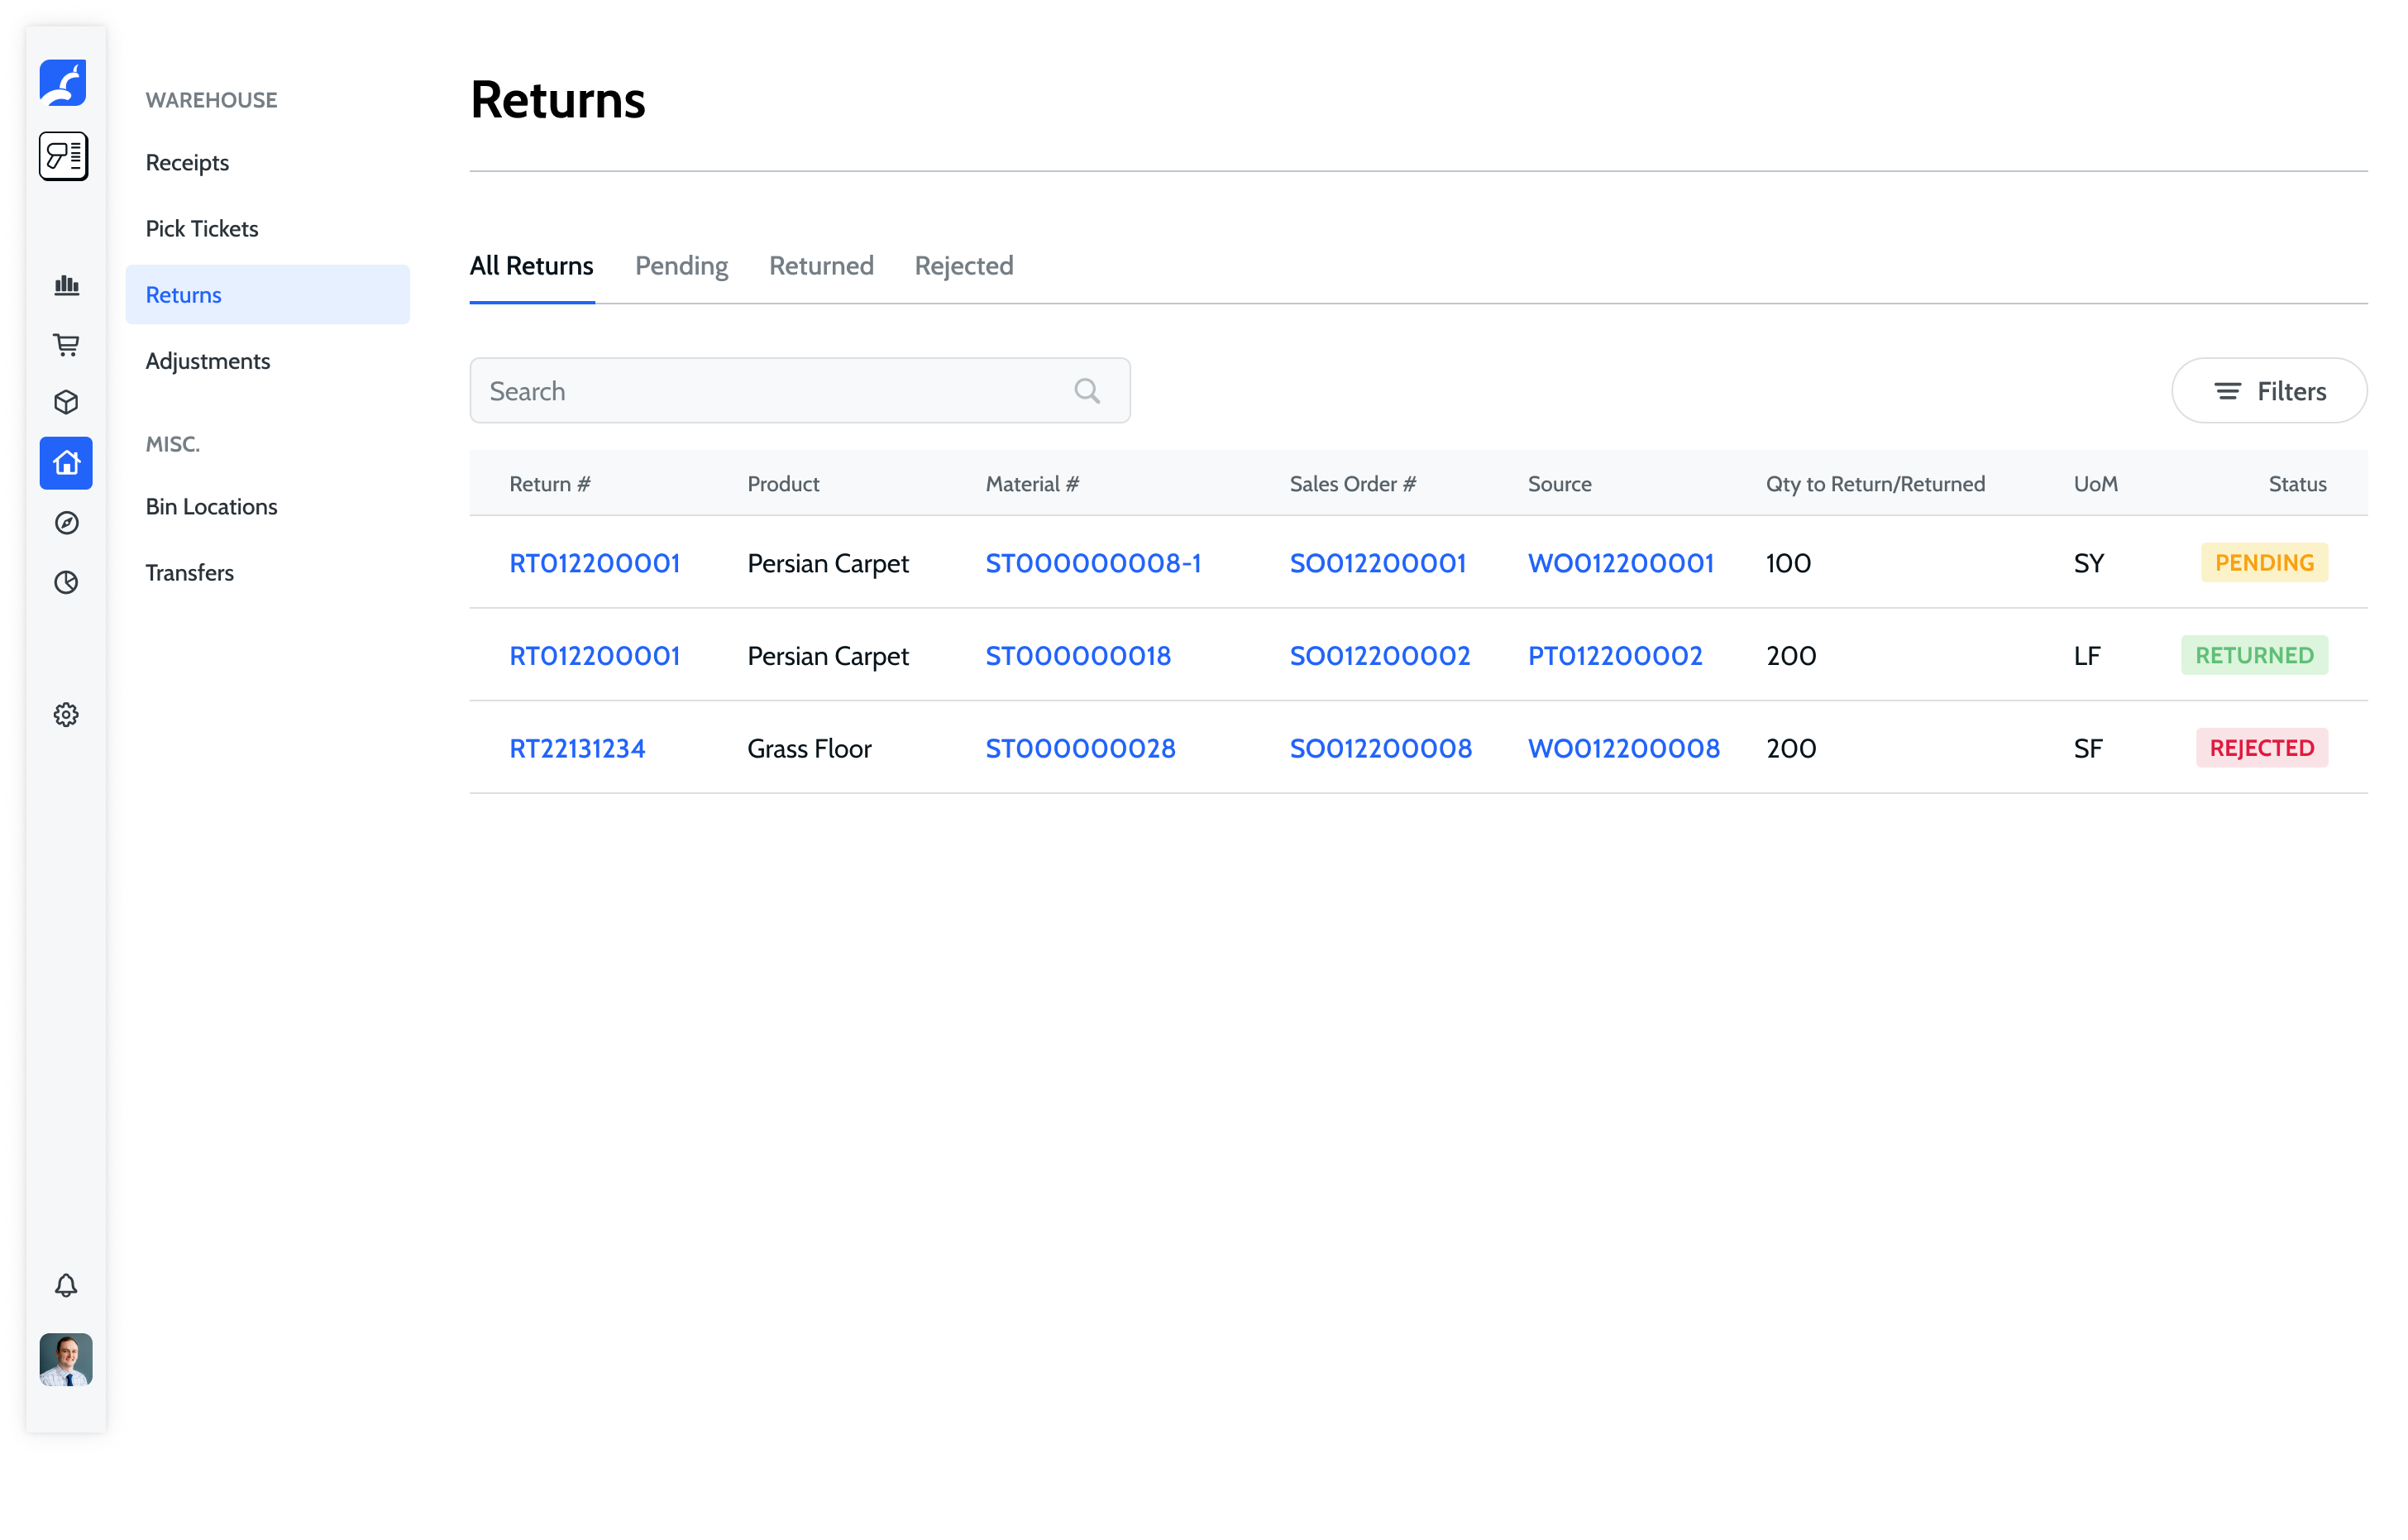Select the warehouse home icon
The width and height of the screenshot is (2408, 1540).
66,463
